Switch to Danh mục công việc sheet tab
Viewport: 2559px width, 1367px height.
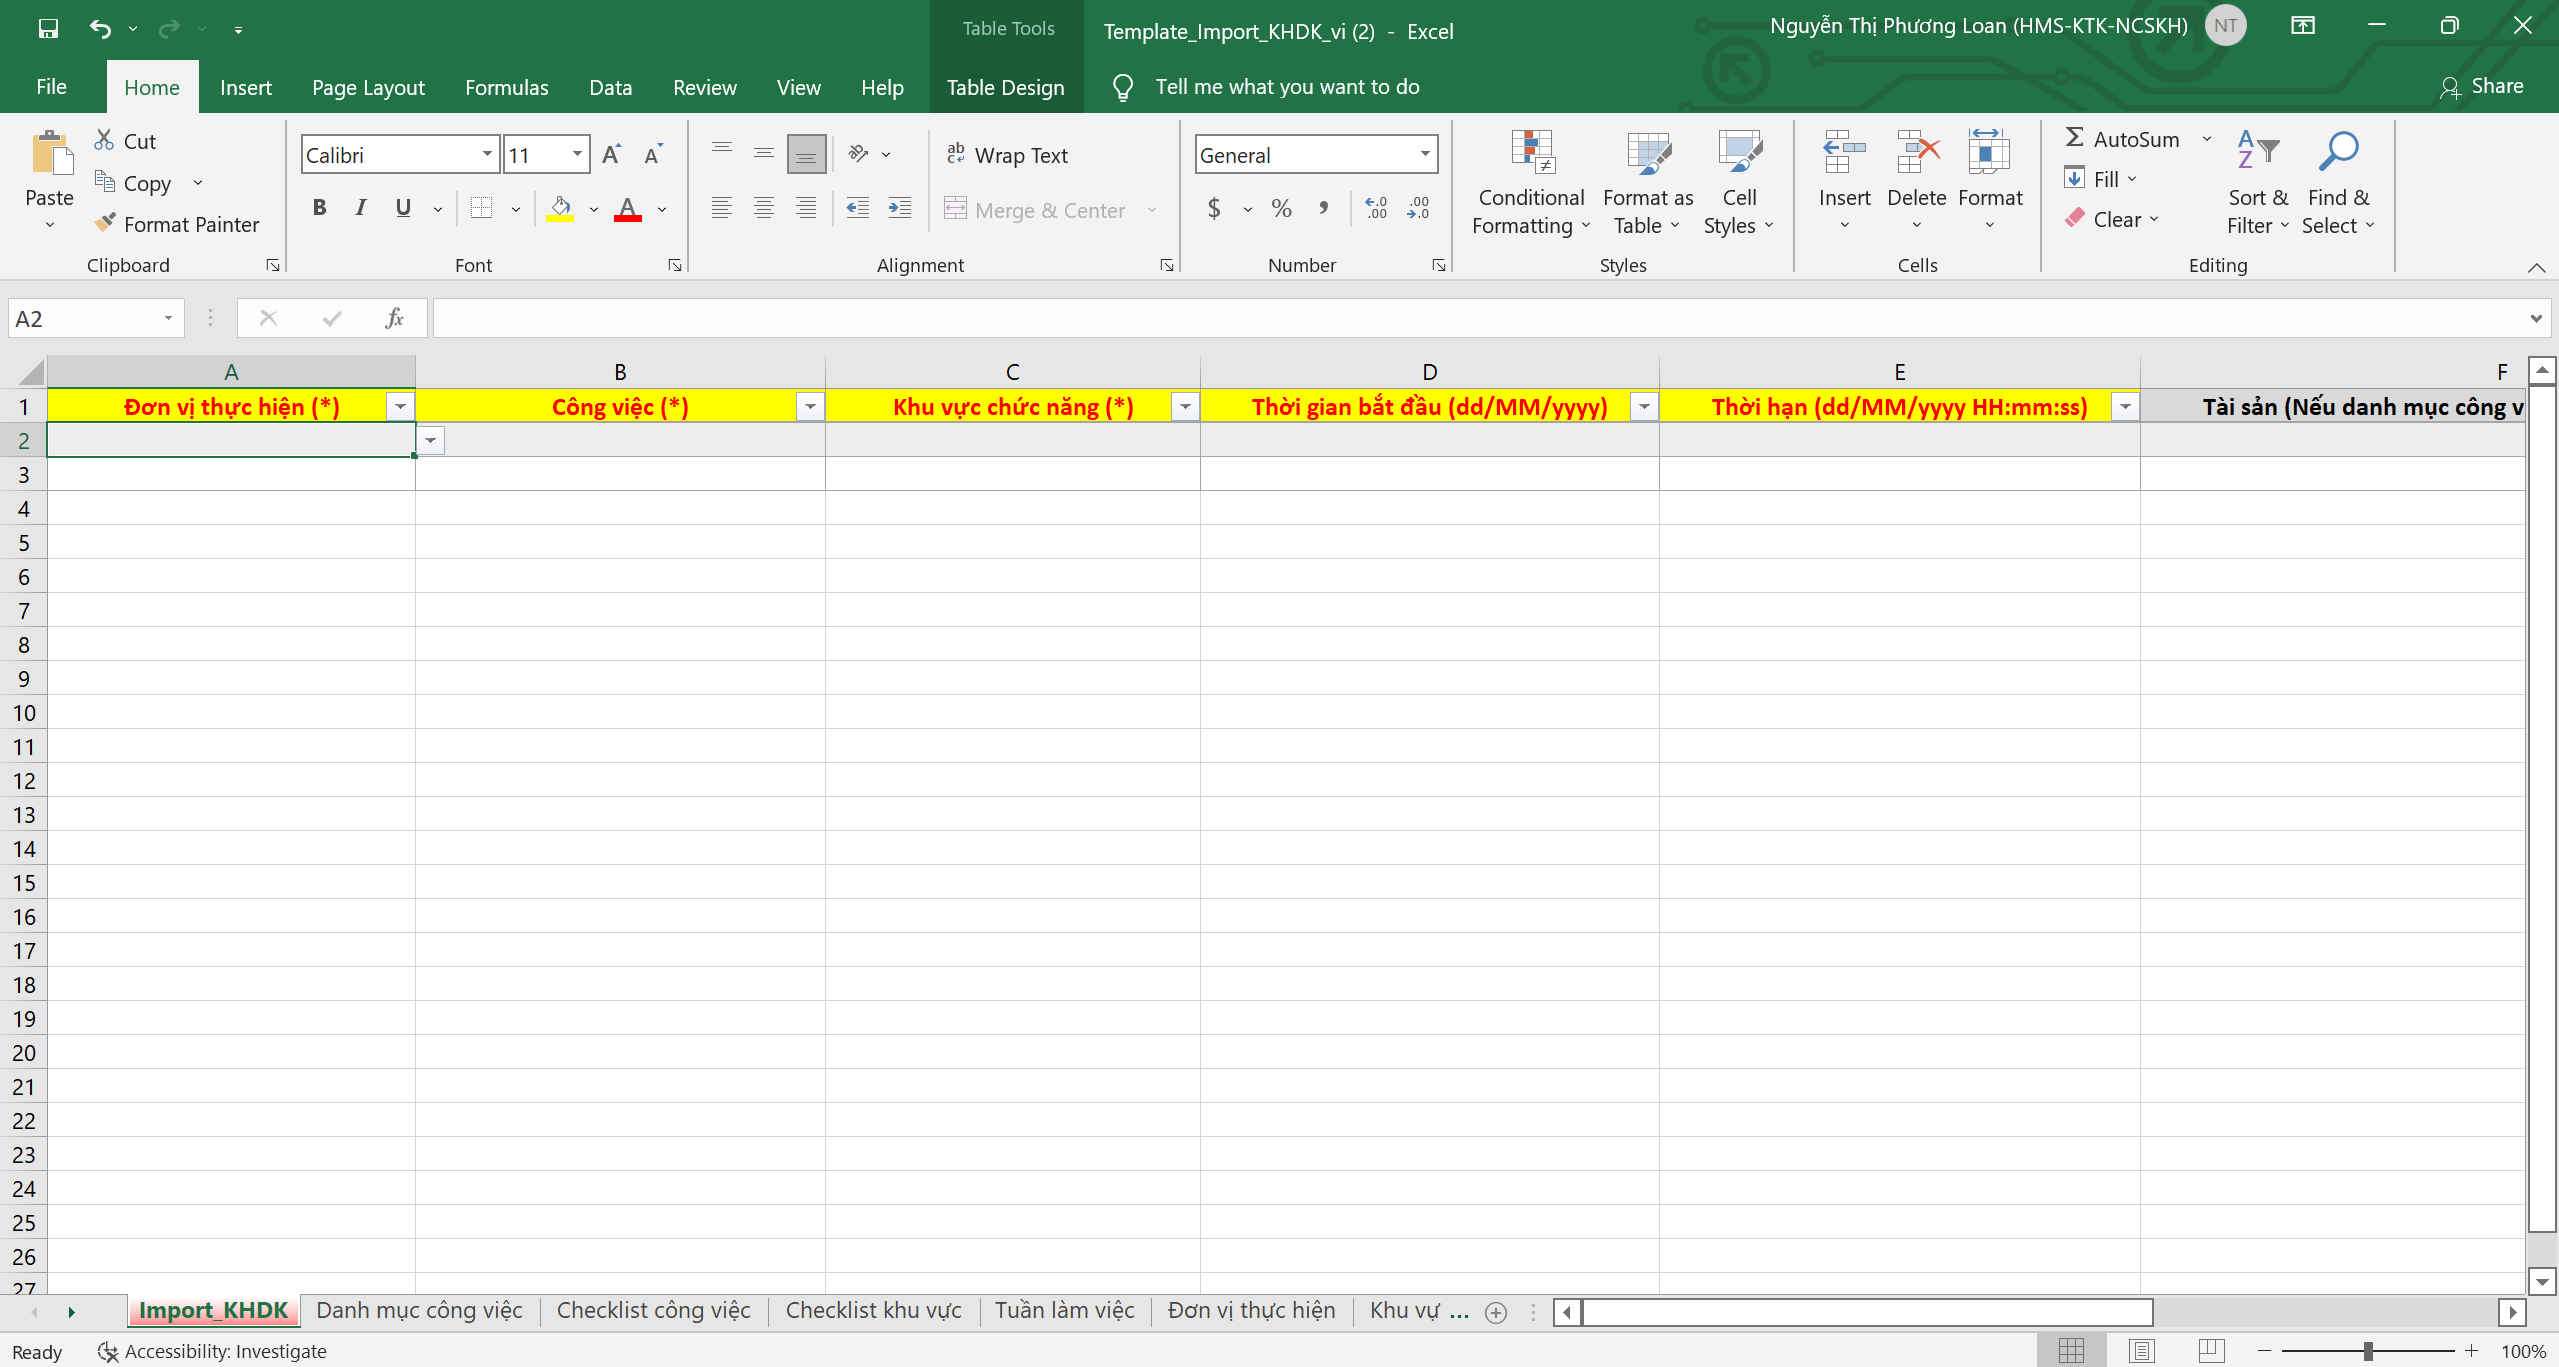click(419, 1311)
